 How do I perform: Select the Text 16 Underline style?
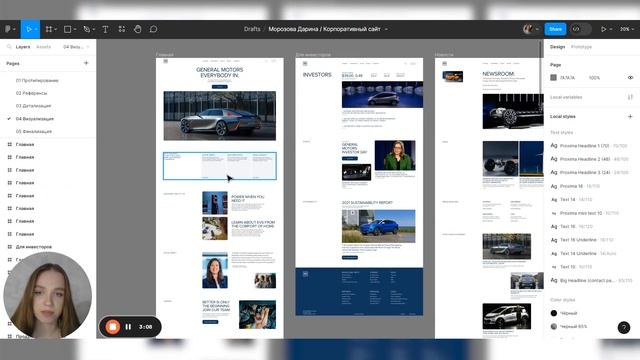[x=582, y=240]
